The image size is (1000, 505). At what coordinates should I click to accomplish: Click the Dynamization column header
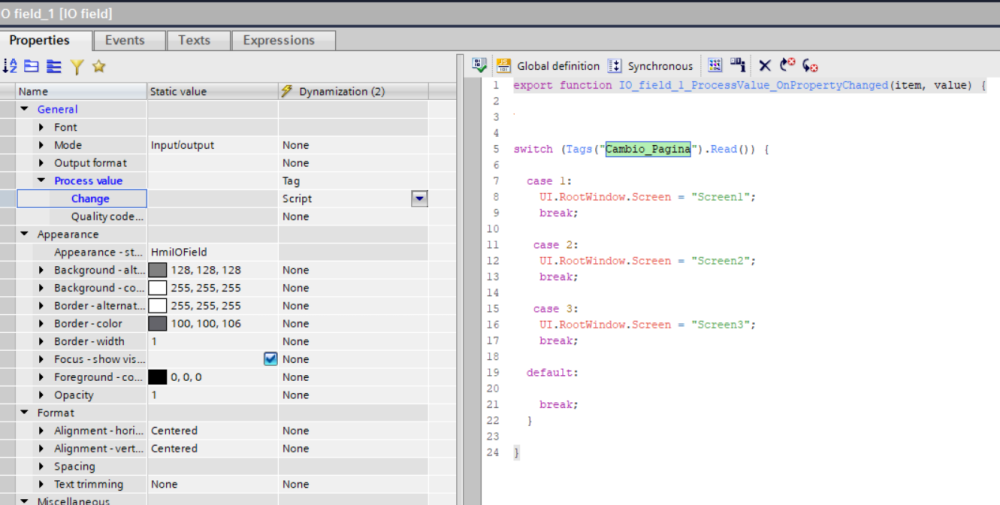(342, 91)
